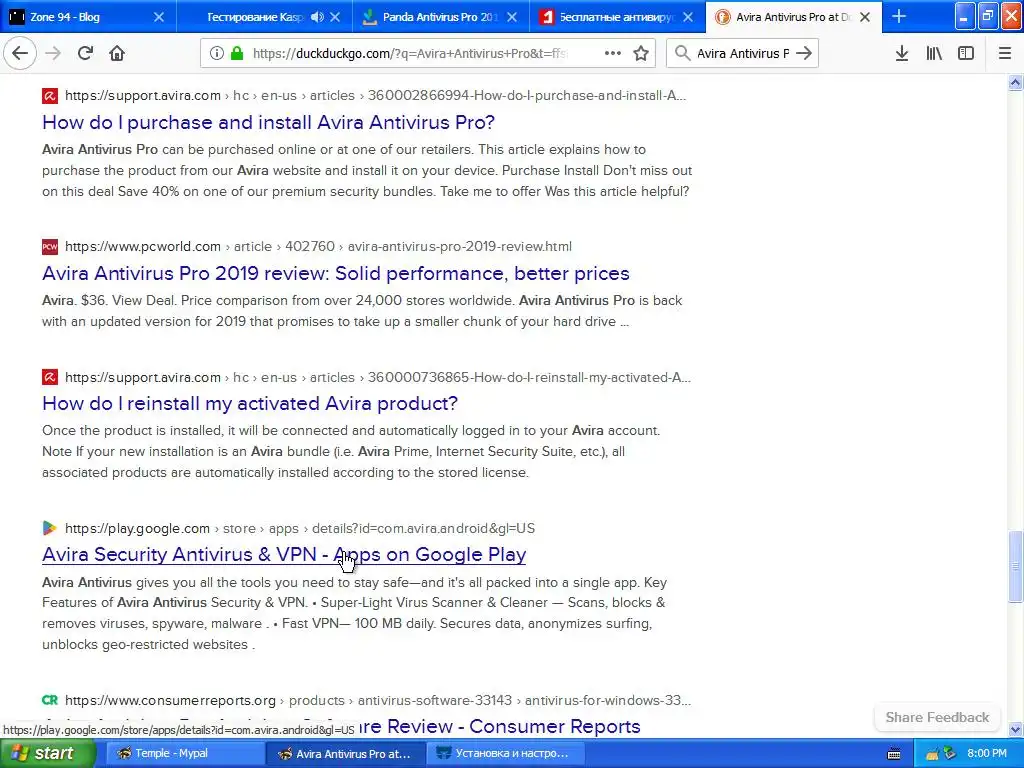Open the downloads panel
The image size is (1024, 768).
(x=901, y=54)
